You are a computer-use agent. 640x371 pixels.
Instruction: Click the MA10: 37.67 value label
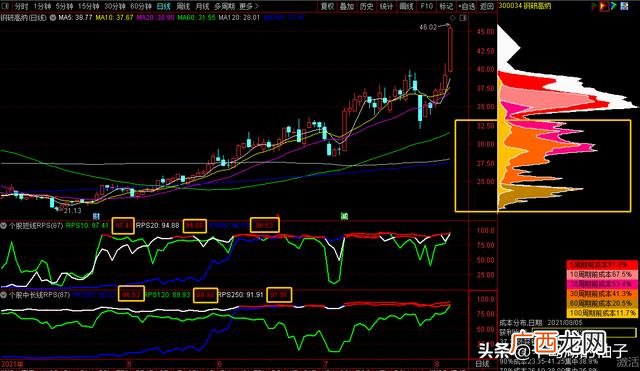[115, 18]
